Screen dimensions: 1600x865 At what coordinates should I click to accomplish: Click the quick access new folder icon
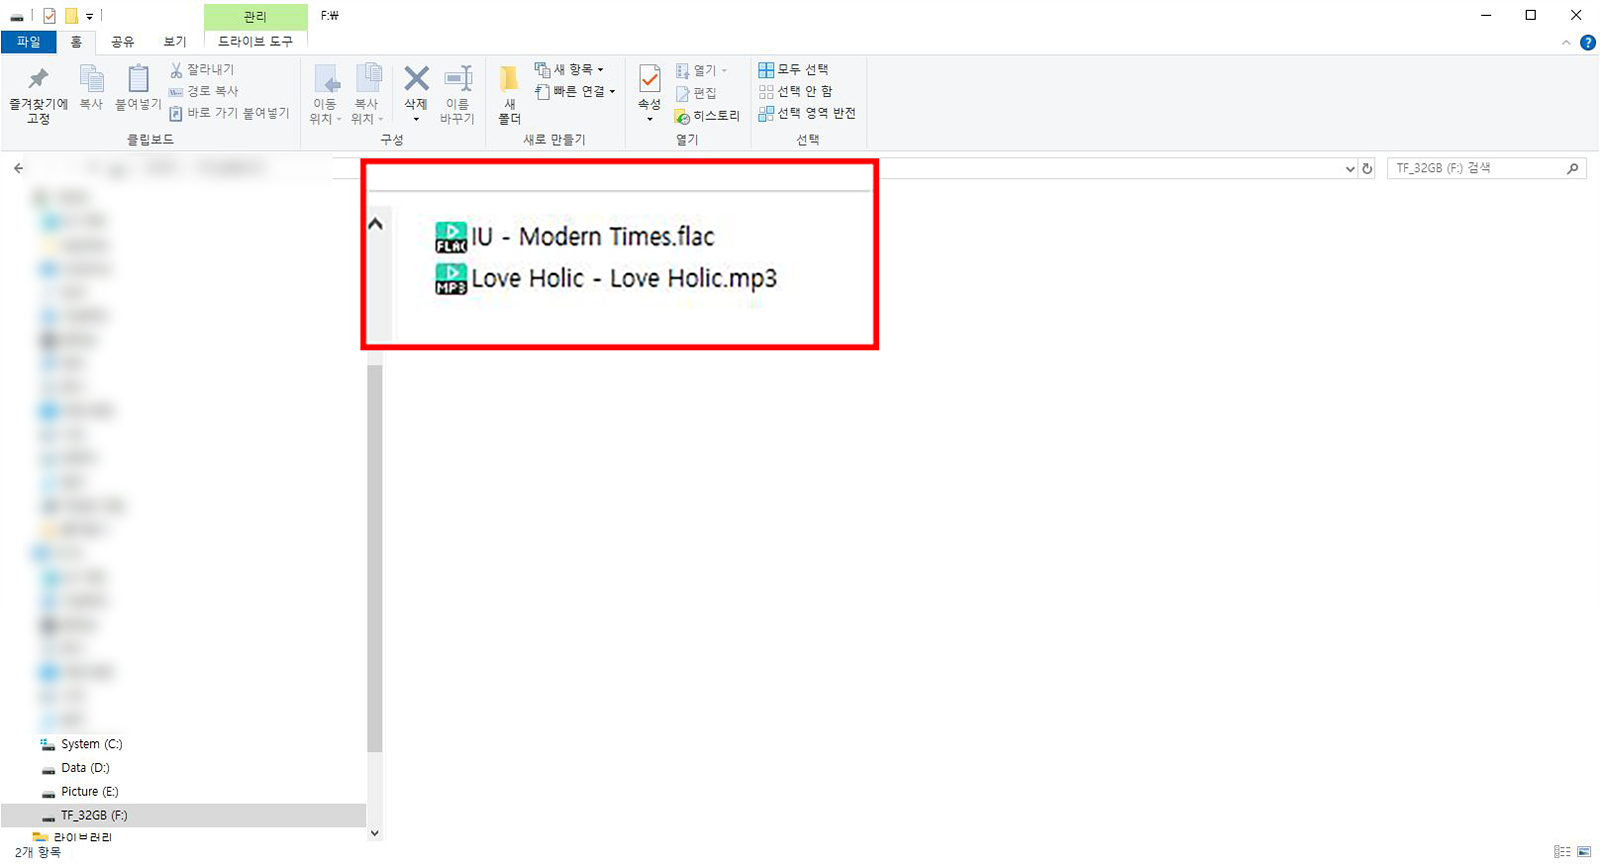coord(71,16)
